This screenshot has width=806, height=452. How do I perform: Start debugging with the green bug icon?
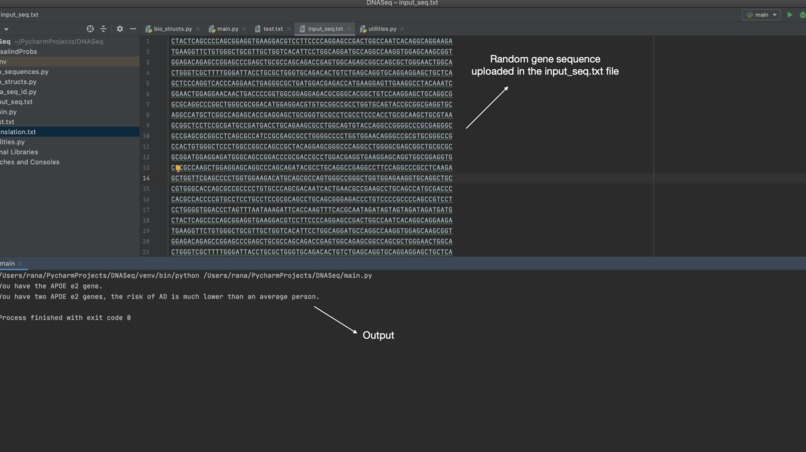click(802, 15)
